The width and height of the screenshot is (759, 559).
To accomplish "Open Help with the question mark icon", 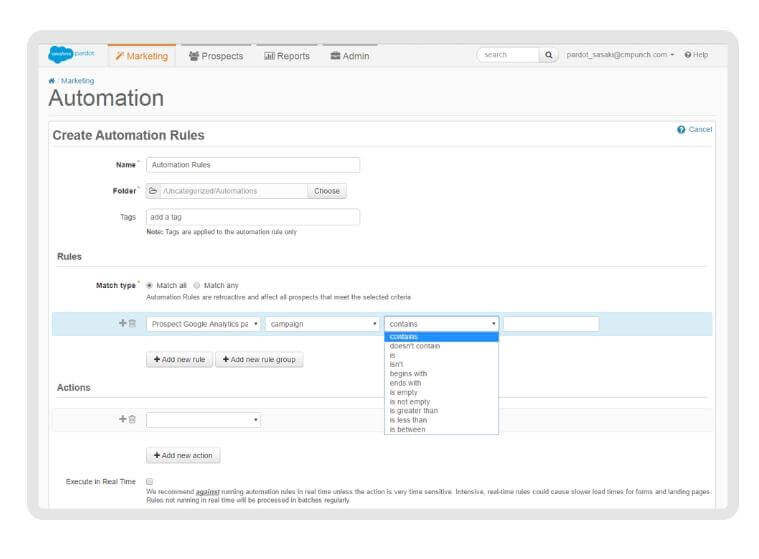I will [689, 55].
